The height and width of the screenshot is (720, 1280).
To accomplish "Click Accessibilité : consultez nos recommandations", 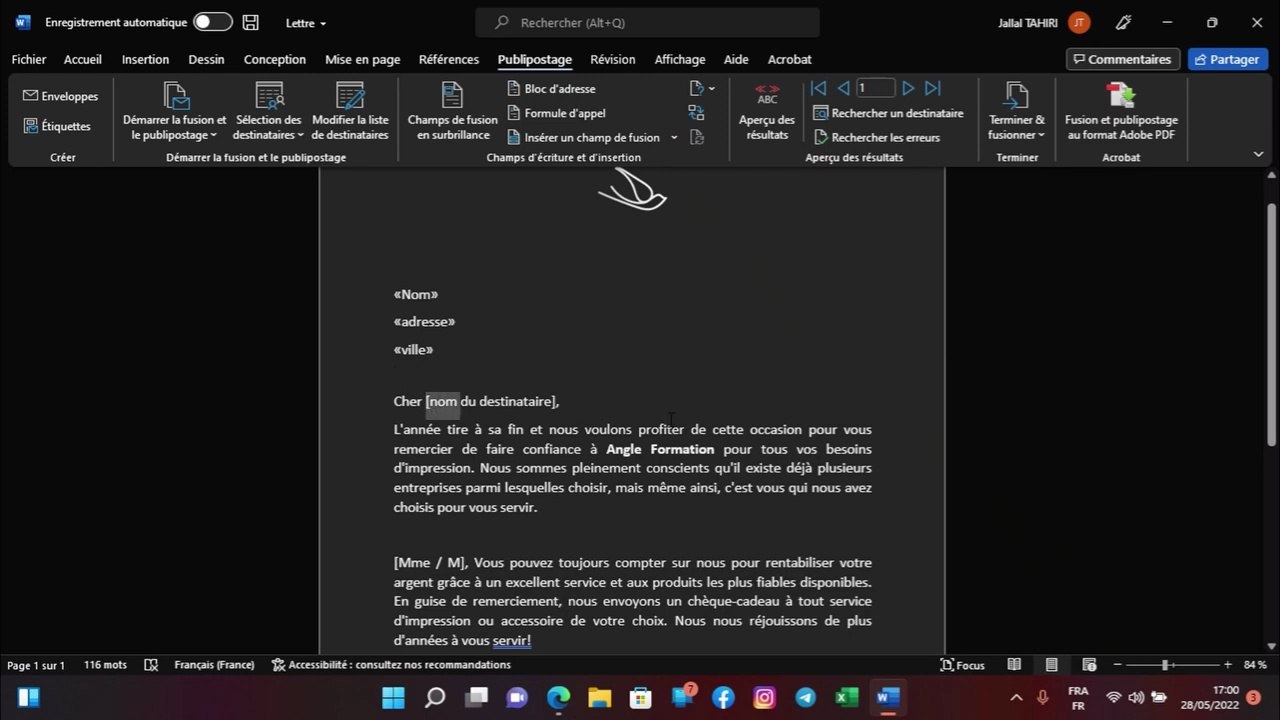I will click(x=392, y=665).
